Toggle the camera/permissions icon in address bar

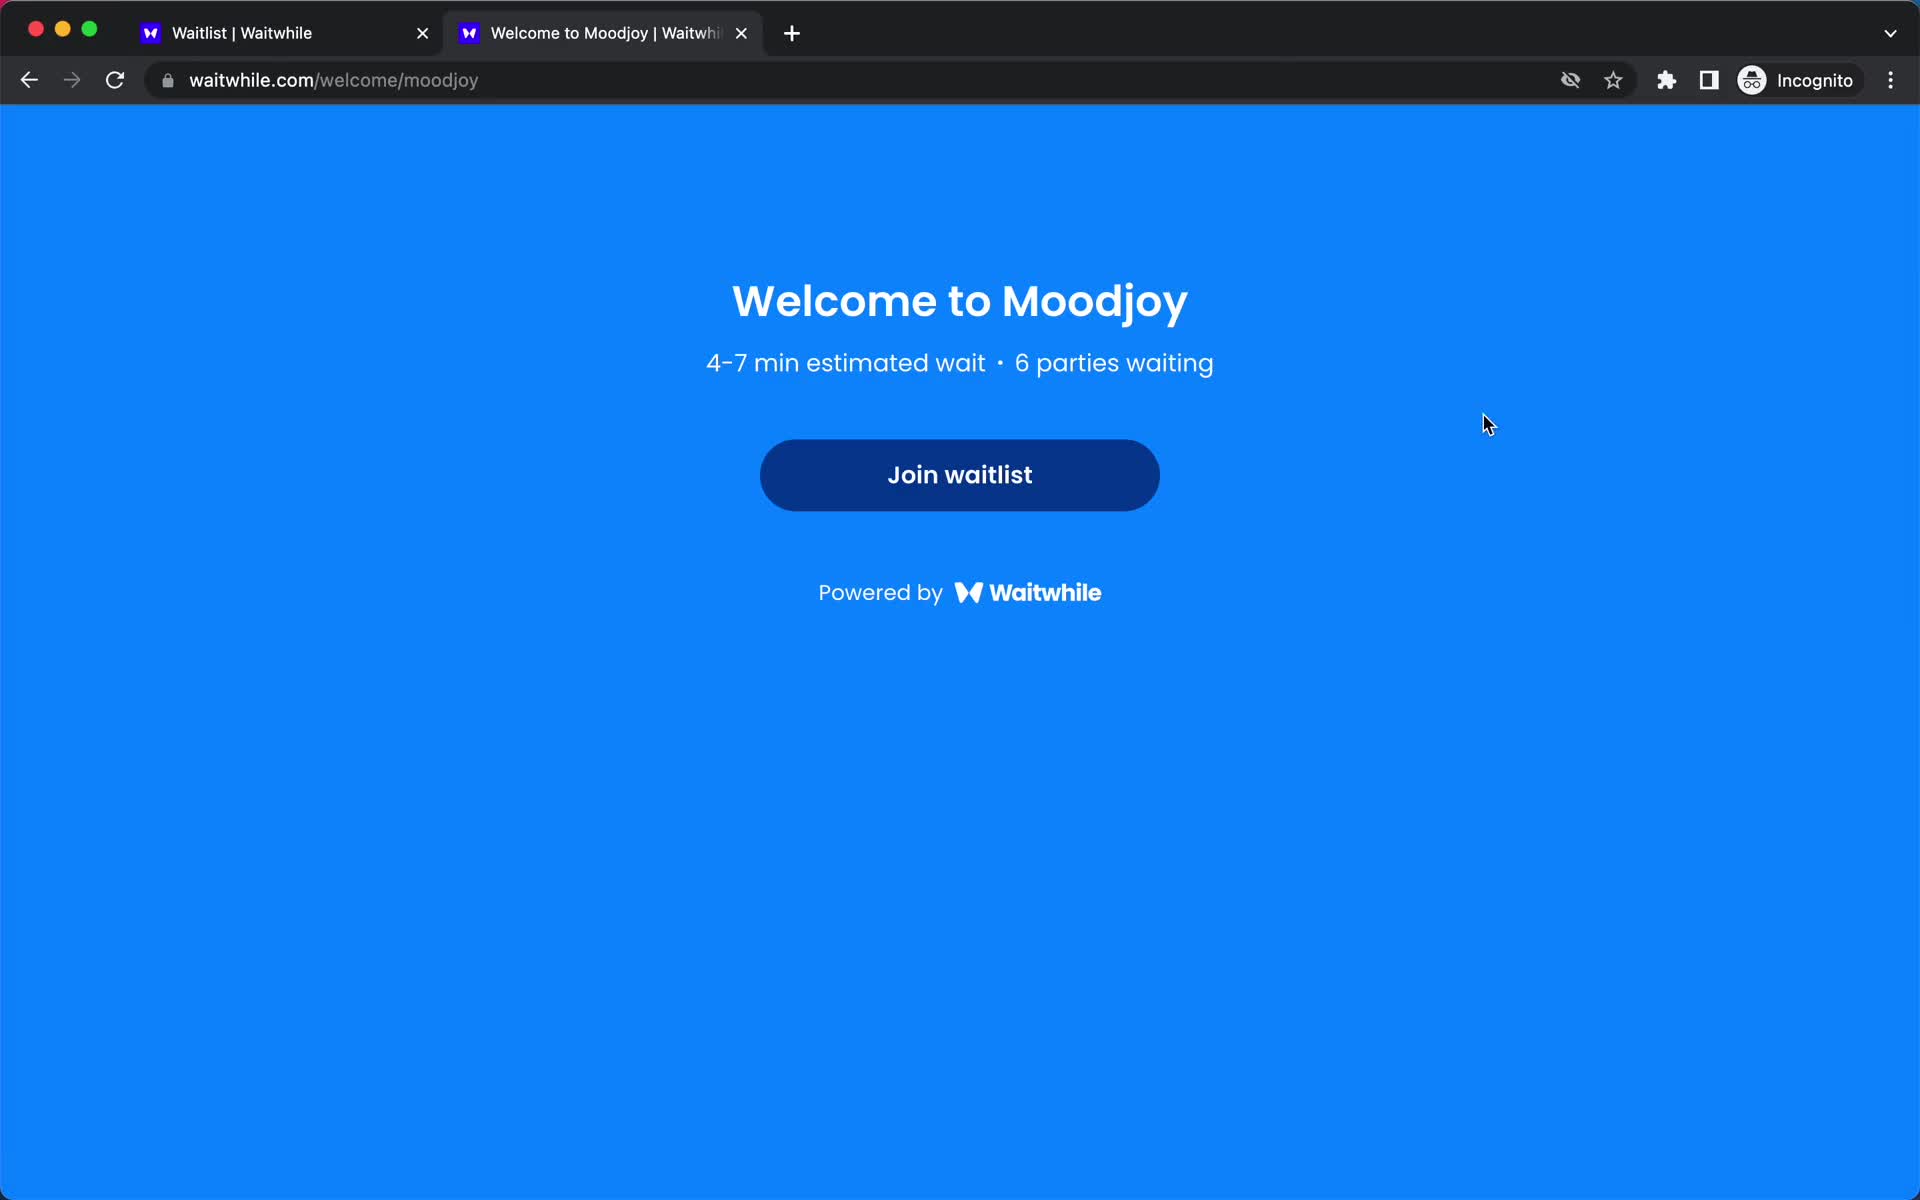click(1570, 80)
